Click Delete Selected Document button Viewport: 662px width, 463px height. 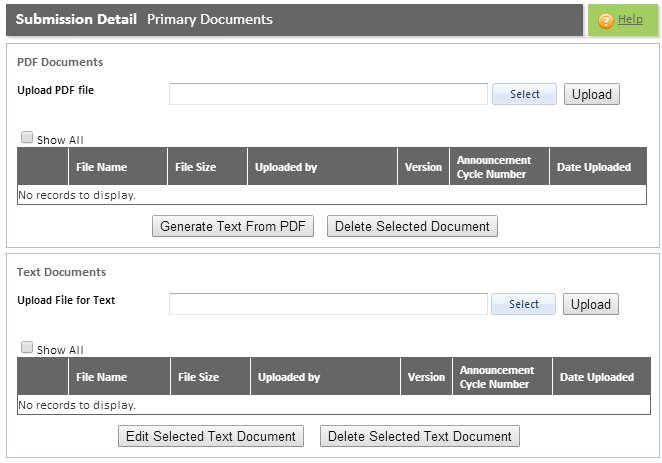coord(412,226)
